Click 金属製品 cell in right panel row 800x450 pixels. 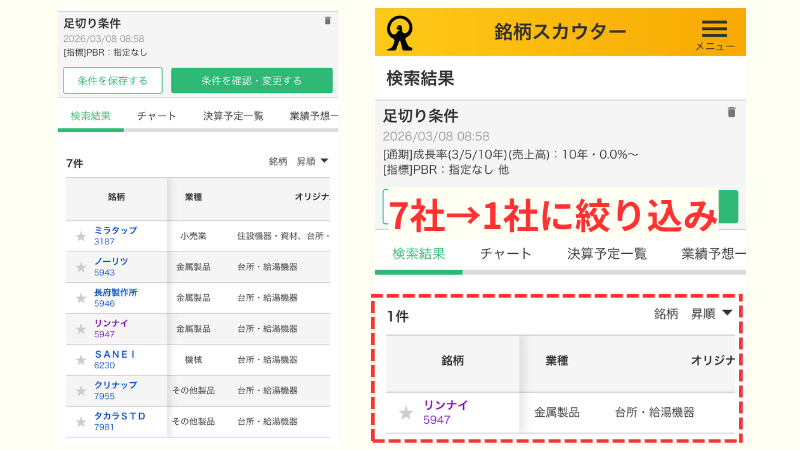(557, 412)
